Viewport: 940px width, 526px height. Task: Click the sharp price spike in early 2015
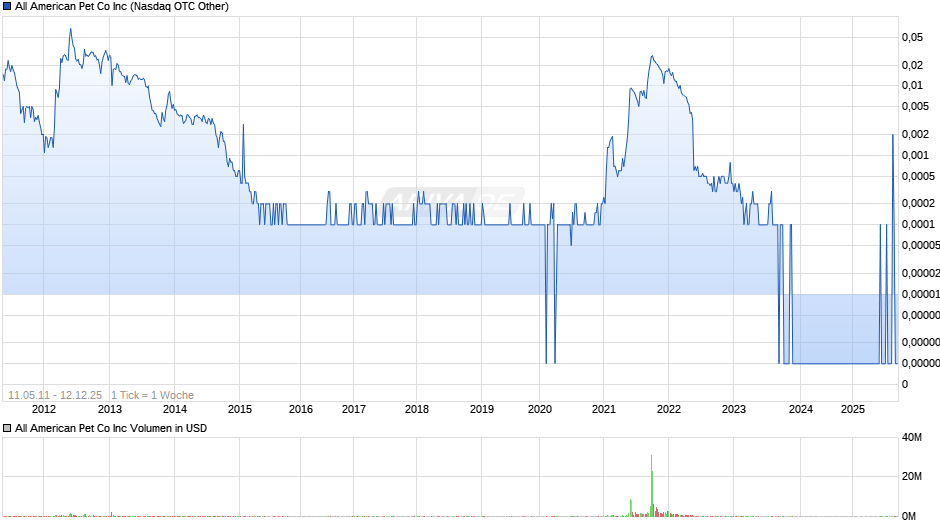tap(243, 125)
